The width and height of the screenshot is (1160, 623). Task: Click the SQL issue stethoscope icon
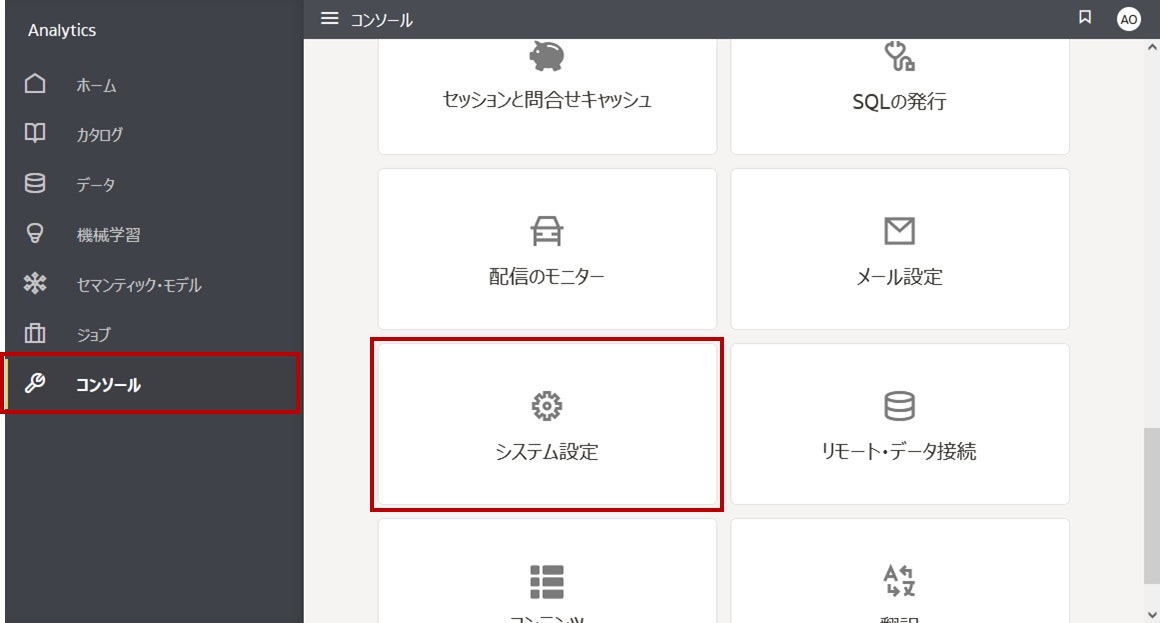[900, 56]
